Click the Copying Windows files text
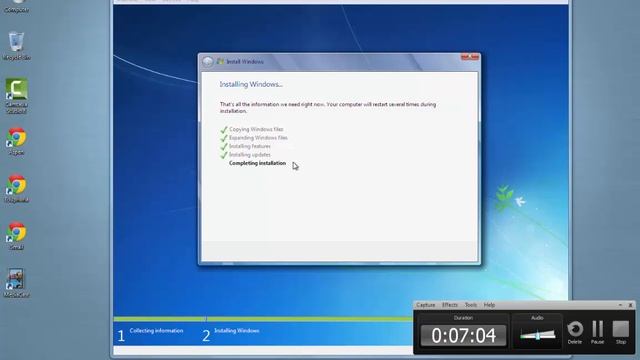Screen dimensions: 640x360 pyautogui.click(x=256, y=129)
